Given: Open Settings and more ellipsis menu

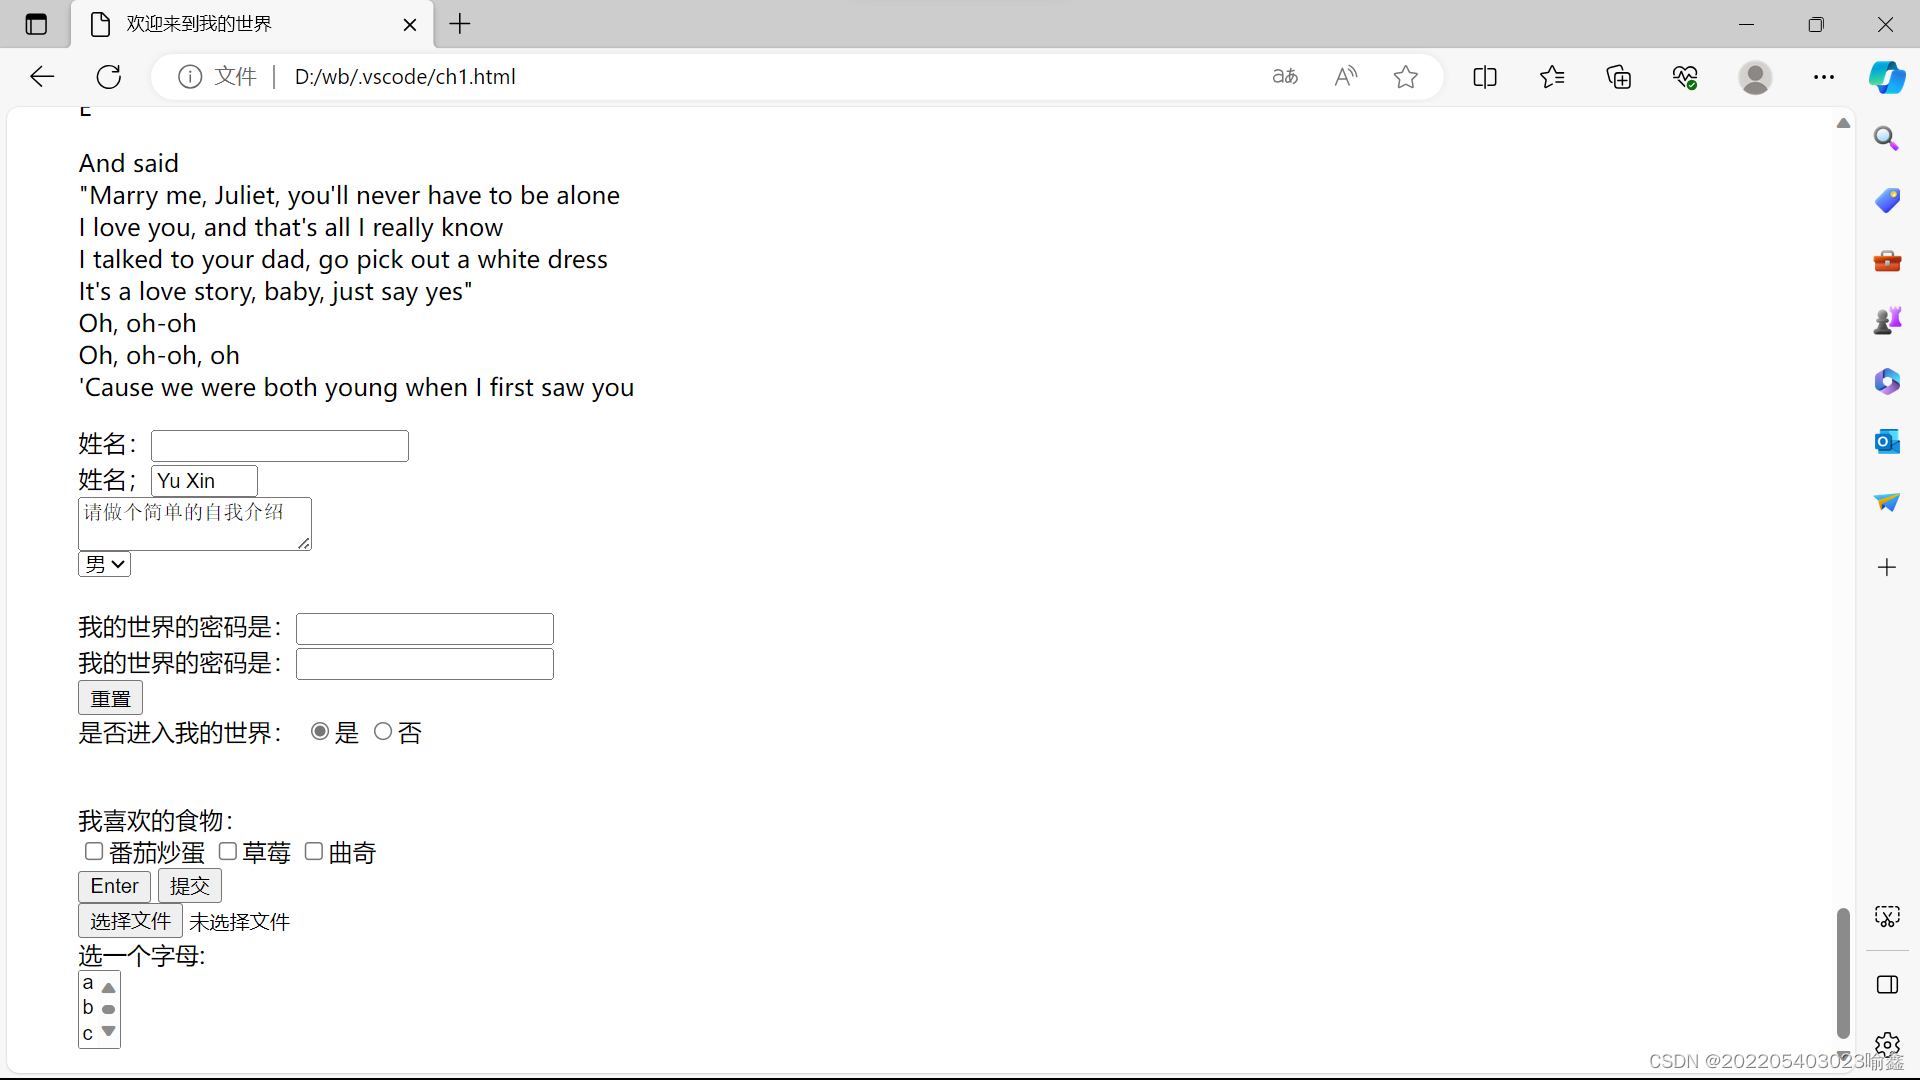Looking at the screenshot, I should click(x=1823, y=77).
